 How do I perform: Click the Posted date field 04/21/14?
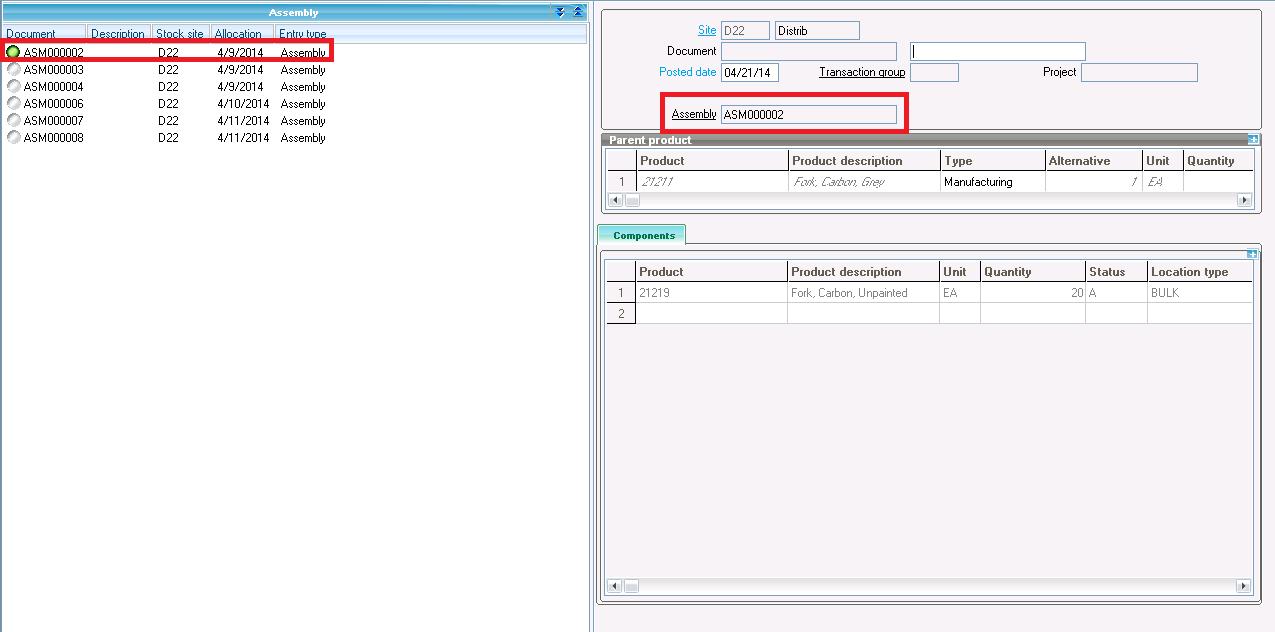(750, 72)
